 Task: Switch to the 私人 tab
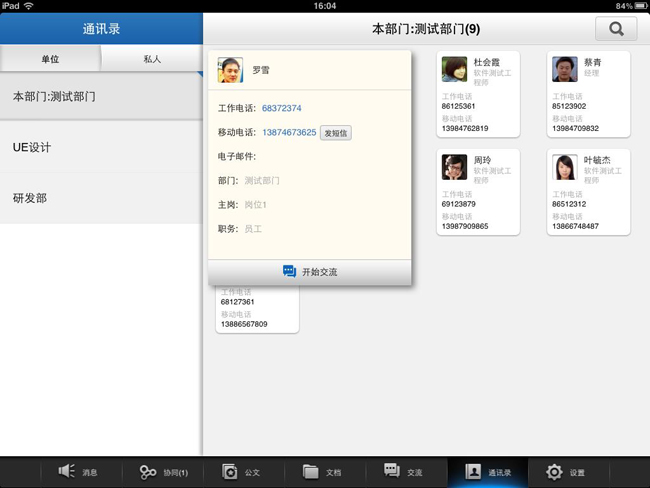[x=152, y=60]
